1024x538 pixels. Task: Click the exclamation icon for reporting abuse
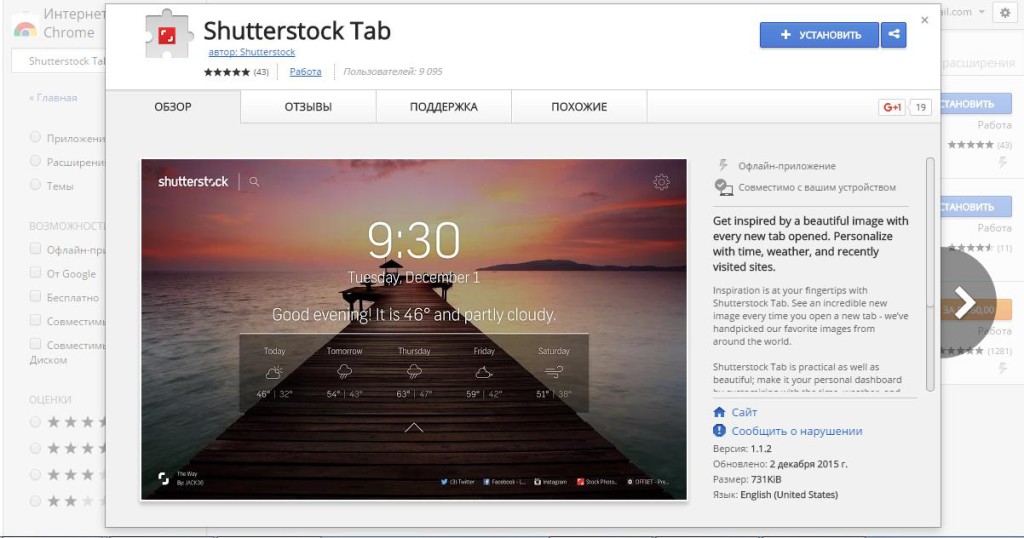tap(719, 431)
